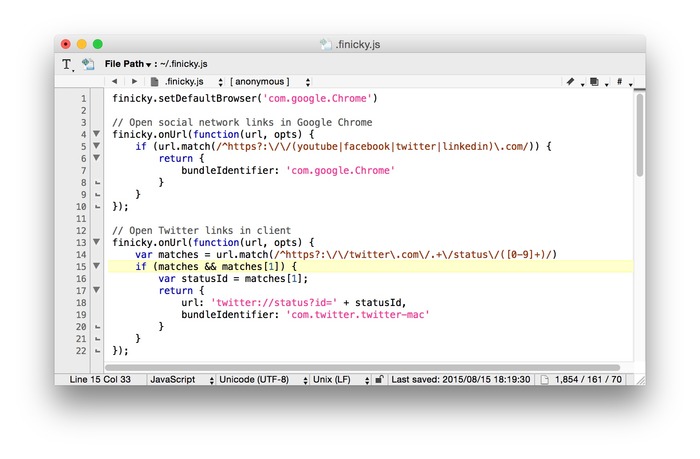
Task: Click the ~/.finicky.js path text
Action: click(183, 64)
